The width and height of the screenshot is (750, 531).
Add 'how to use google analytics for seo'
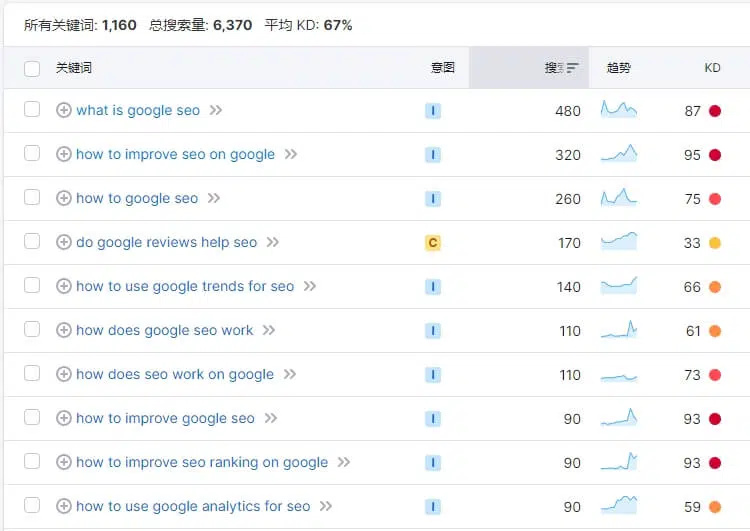coord(64,506)
